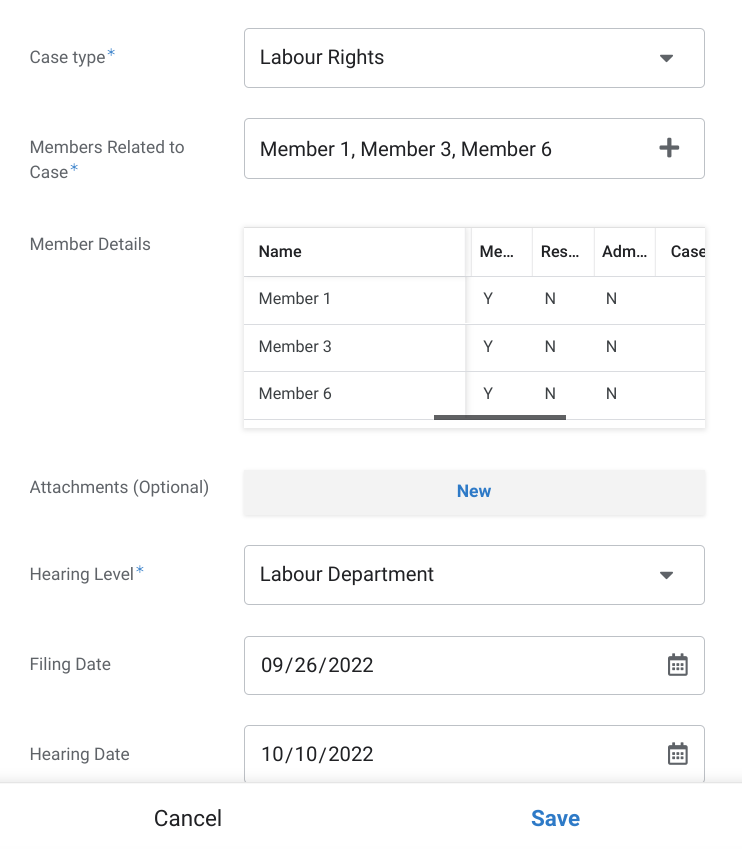Save the case form
This screenshot has width=742, height=849.
(555, 818)
